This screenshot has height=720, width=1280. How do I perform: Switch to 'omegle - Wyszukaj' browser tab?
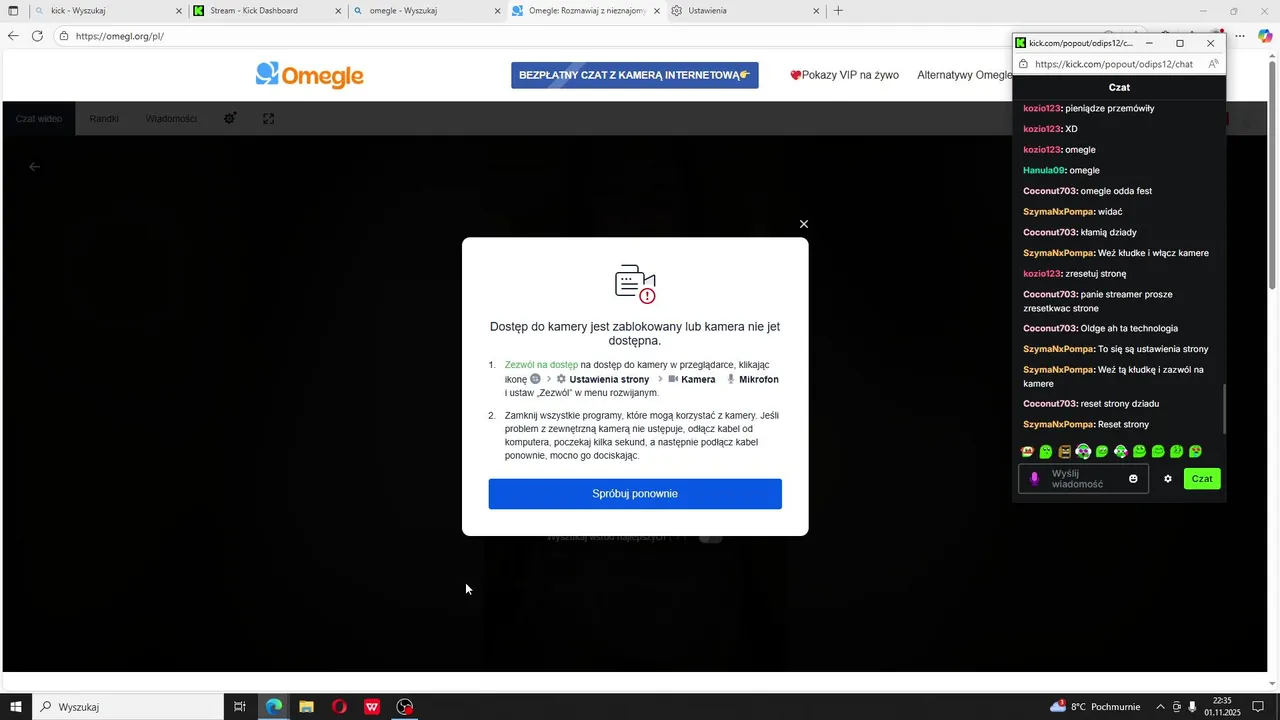pos(427,11)
